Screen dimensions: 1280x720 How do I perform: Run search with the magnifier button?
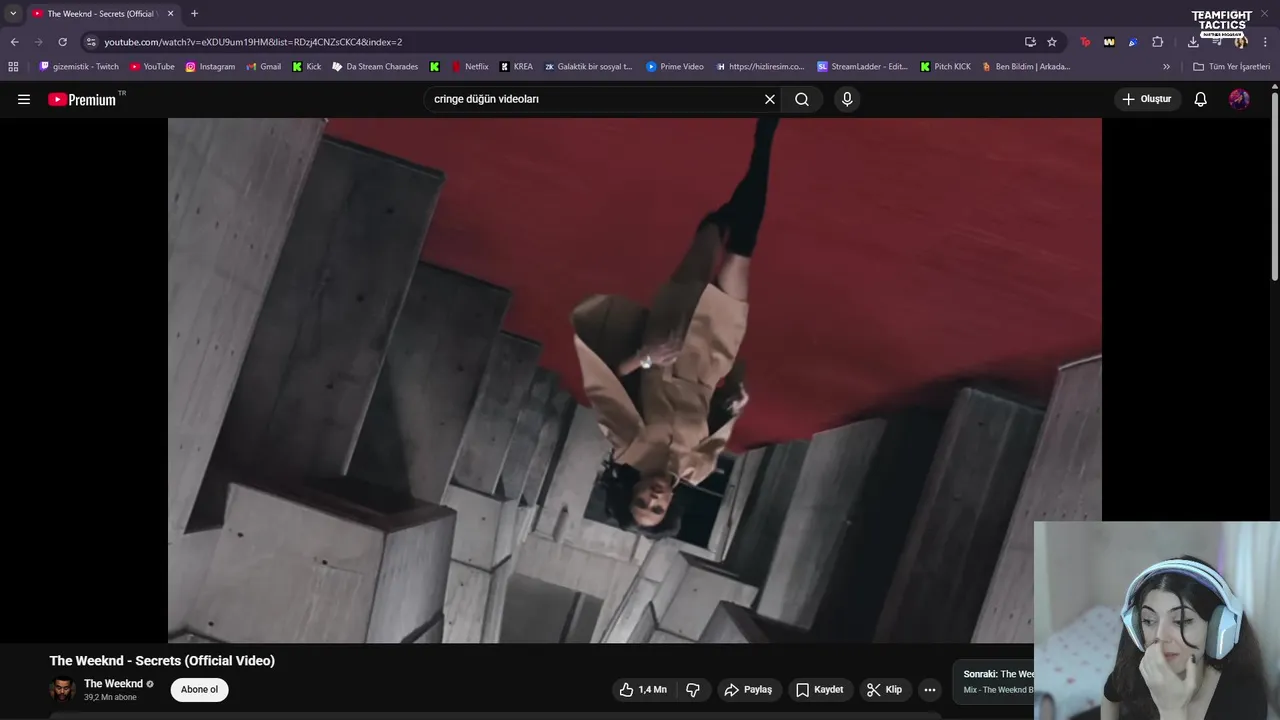[x=802, y=99]
